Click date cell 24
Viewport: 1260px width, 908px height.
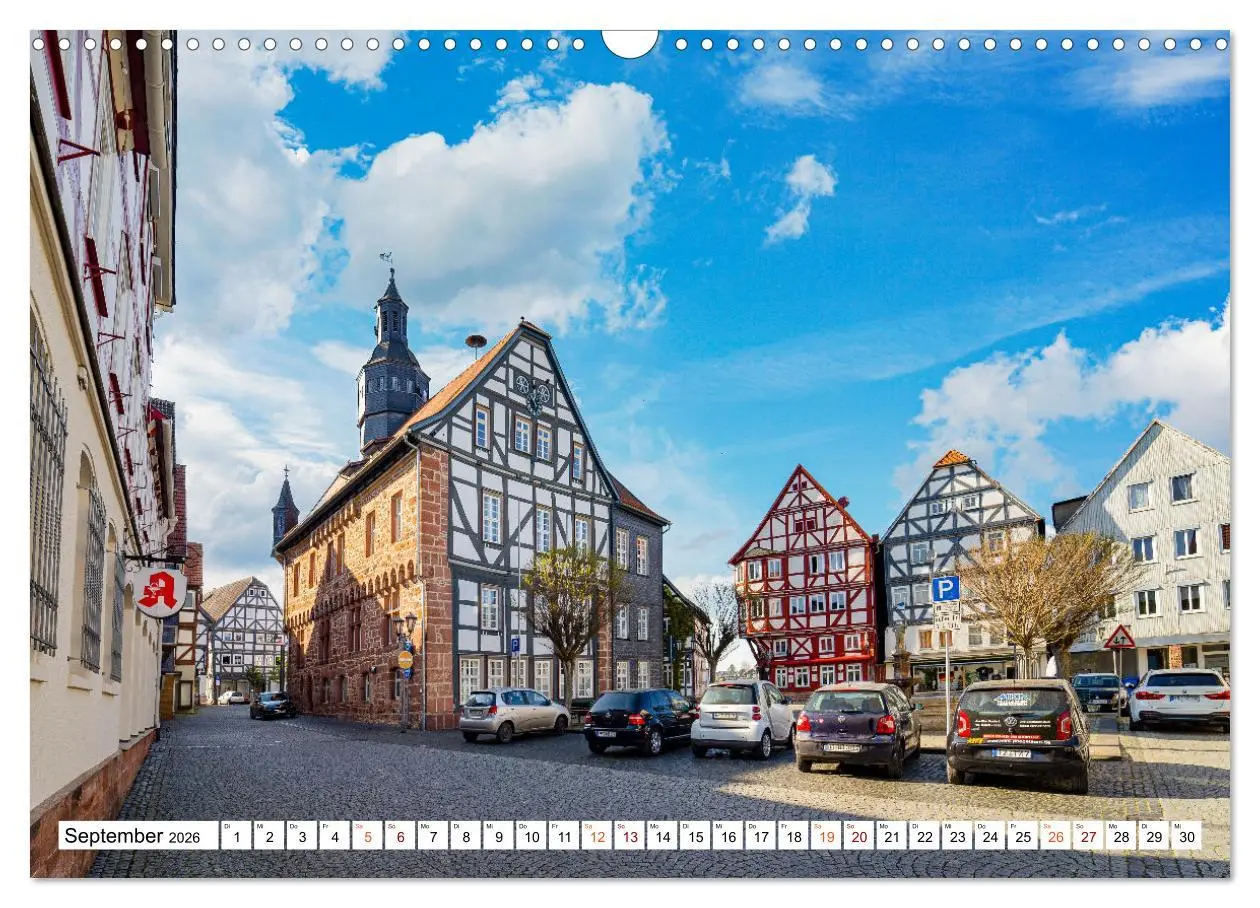click(x=989, y=836)
